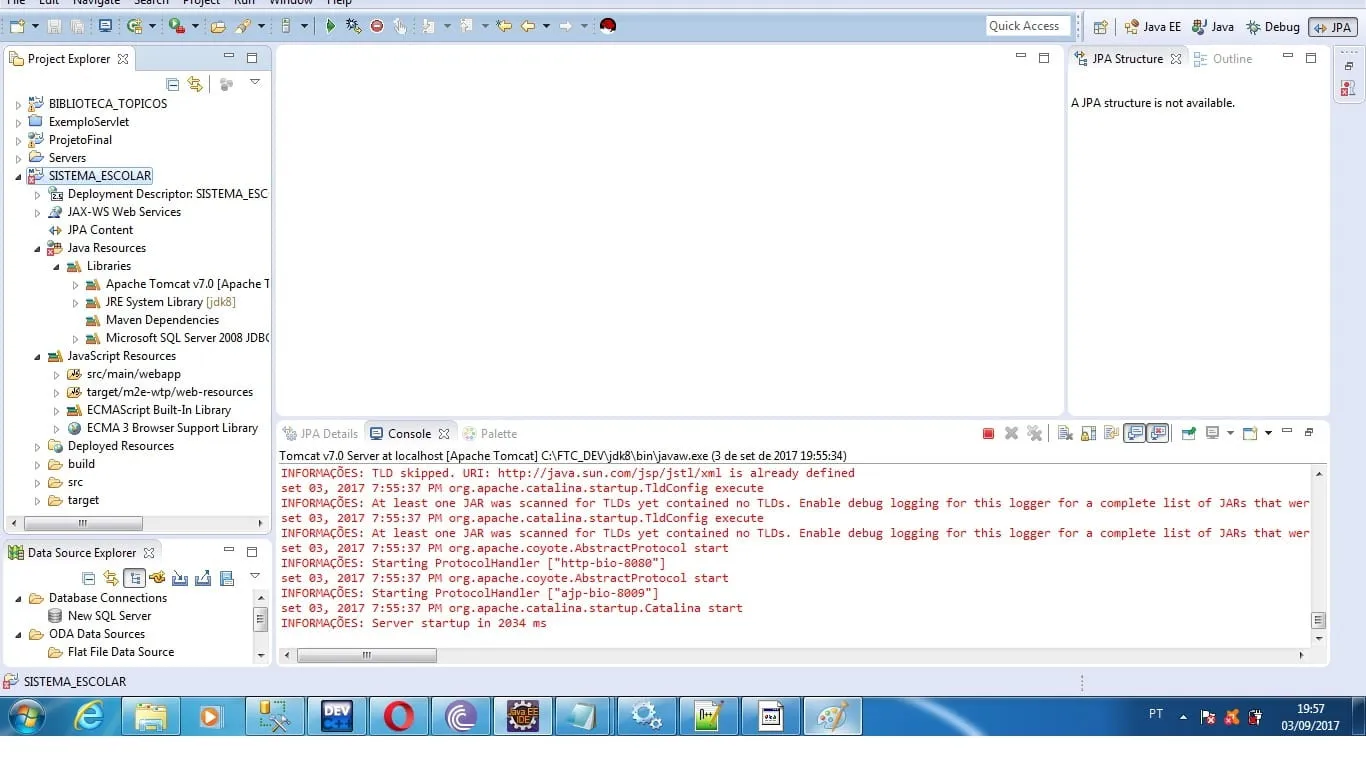This screenshot has height=768, width=1366.
Task: Click the red stop icon in main toolbar
Action: [x=377, y=26]
